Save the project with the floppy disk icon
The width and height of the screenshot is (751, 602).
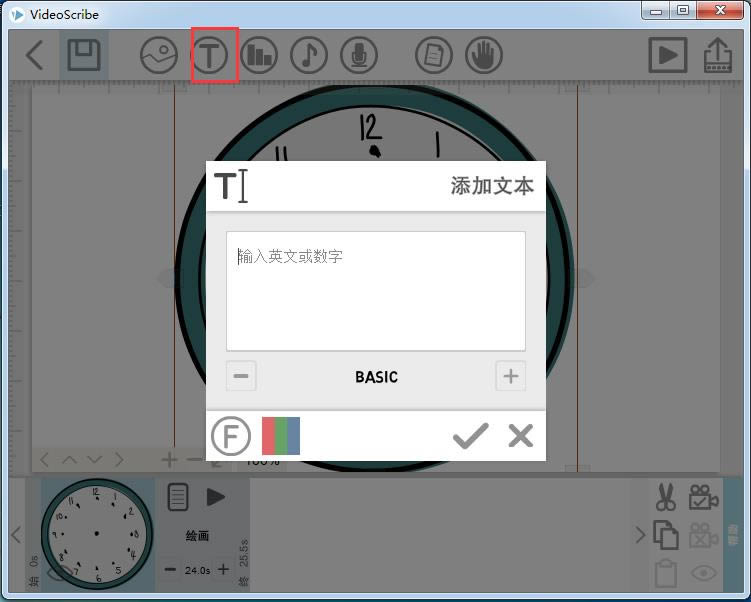(84, 56)
